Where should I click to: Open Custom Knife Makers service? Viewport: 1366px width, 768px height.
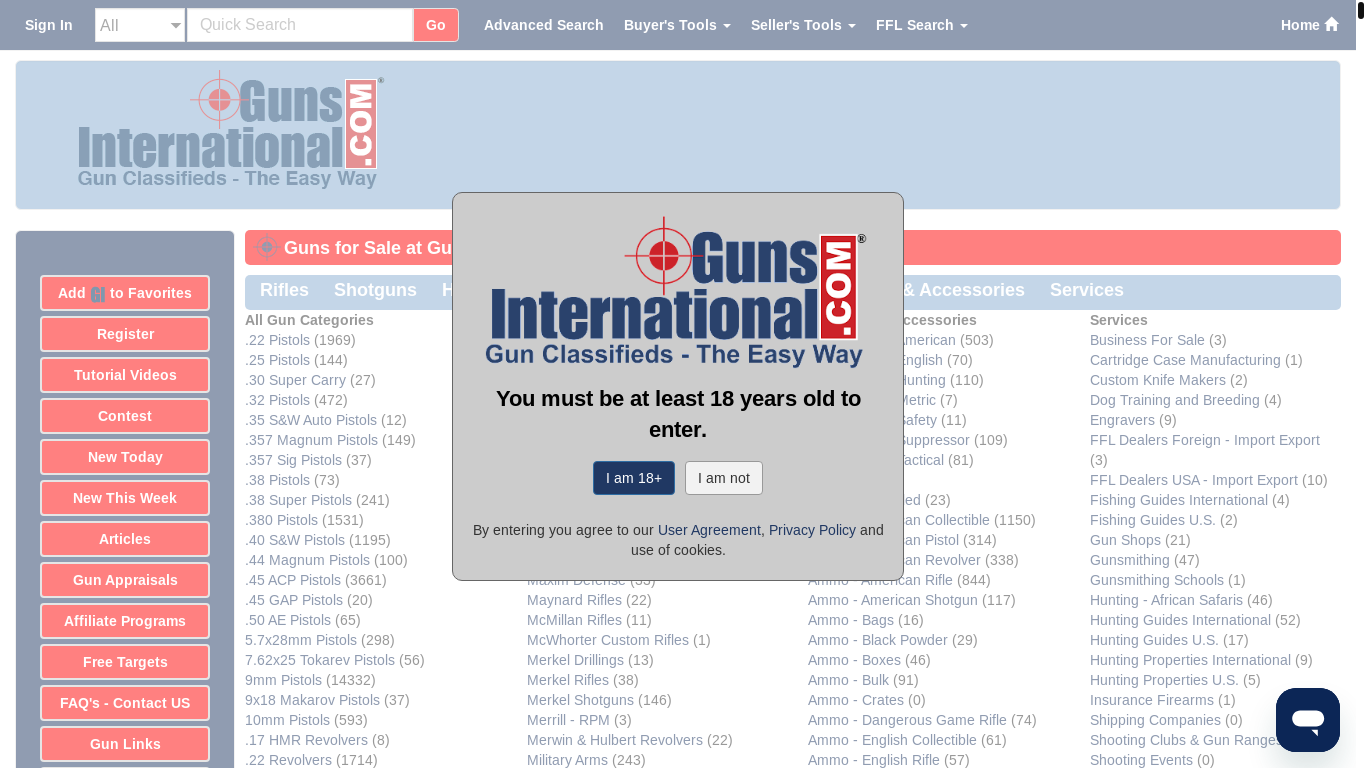1158,380
